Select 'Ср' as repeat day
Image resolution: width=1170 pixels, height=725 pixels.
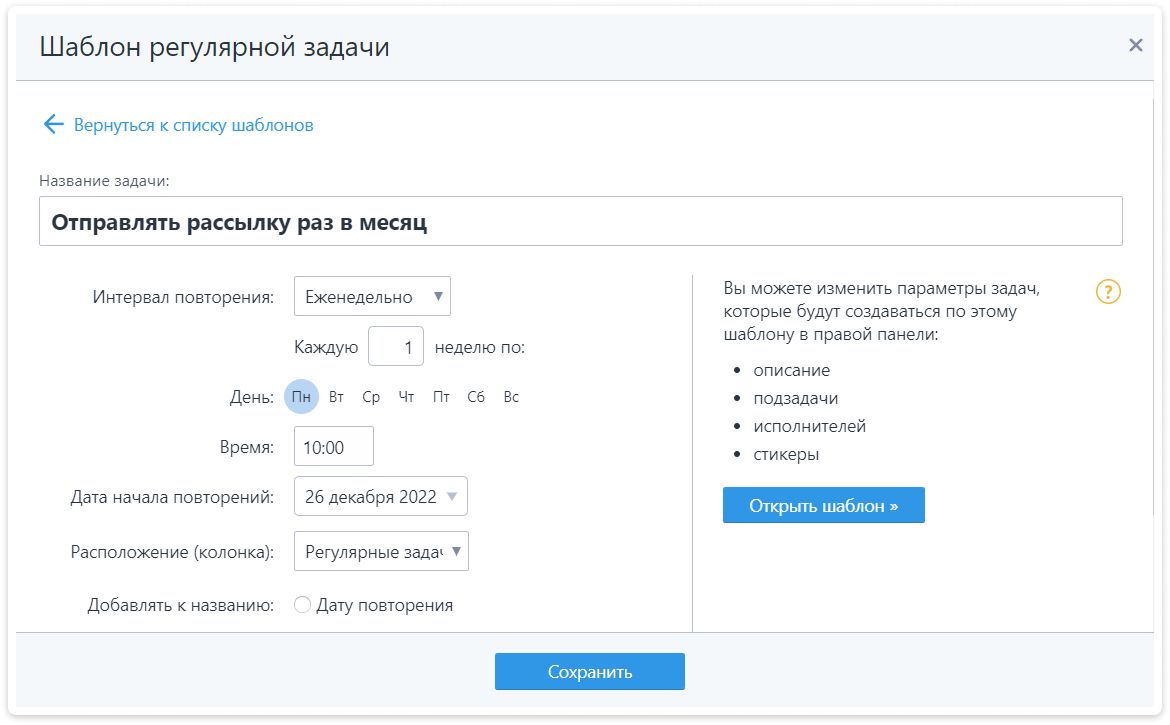pyautogui.click(x=371, y=397)
